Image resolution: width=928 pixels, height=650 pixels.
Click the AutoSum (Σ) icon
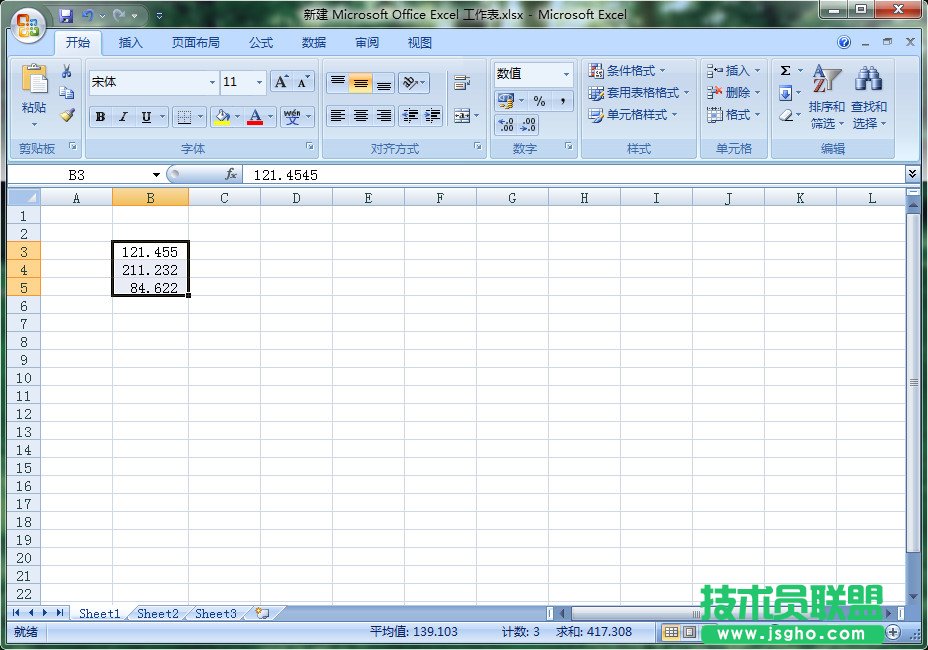(x=785, y=70)
